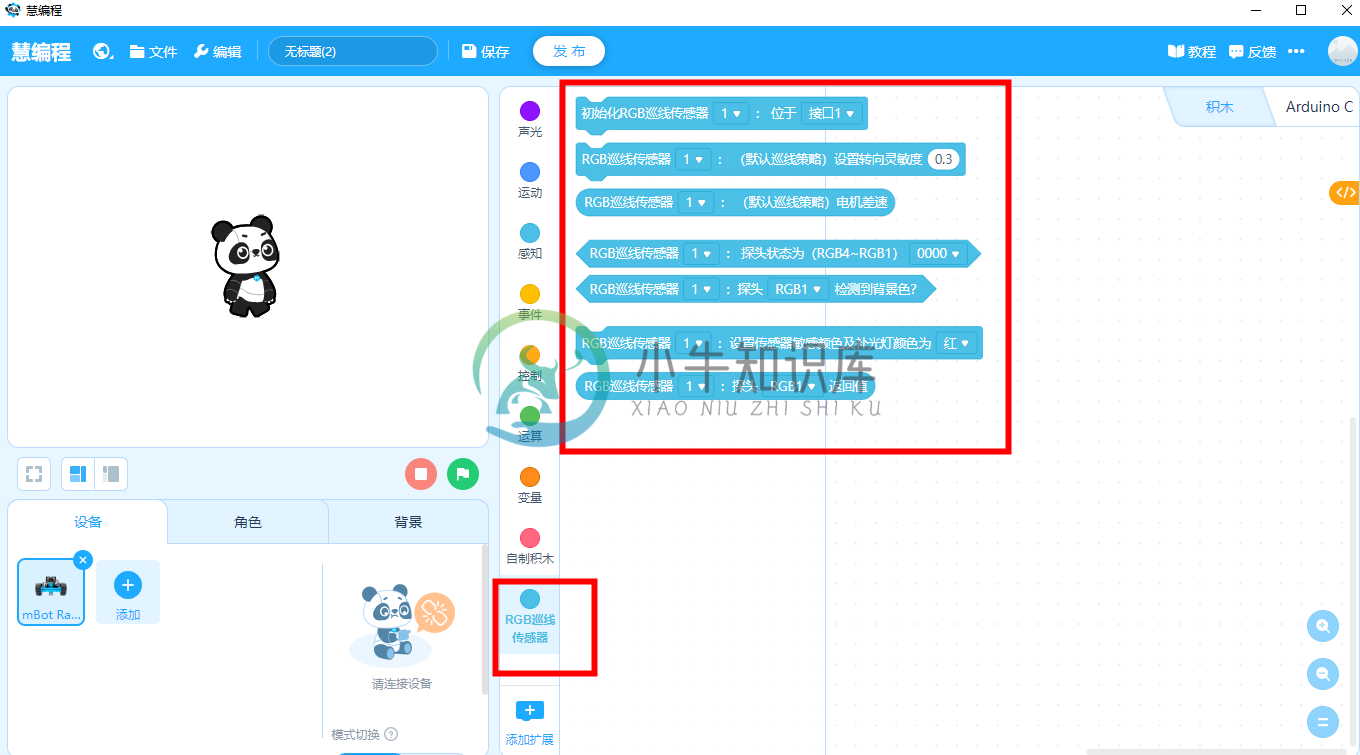Viewport: 1360px width, 755px height.
Task: Toggle the orange code view button
Action: pyautogui.click(x=1345, y=192)
